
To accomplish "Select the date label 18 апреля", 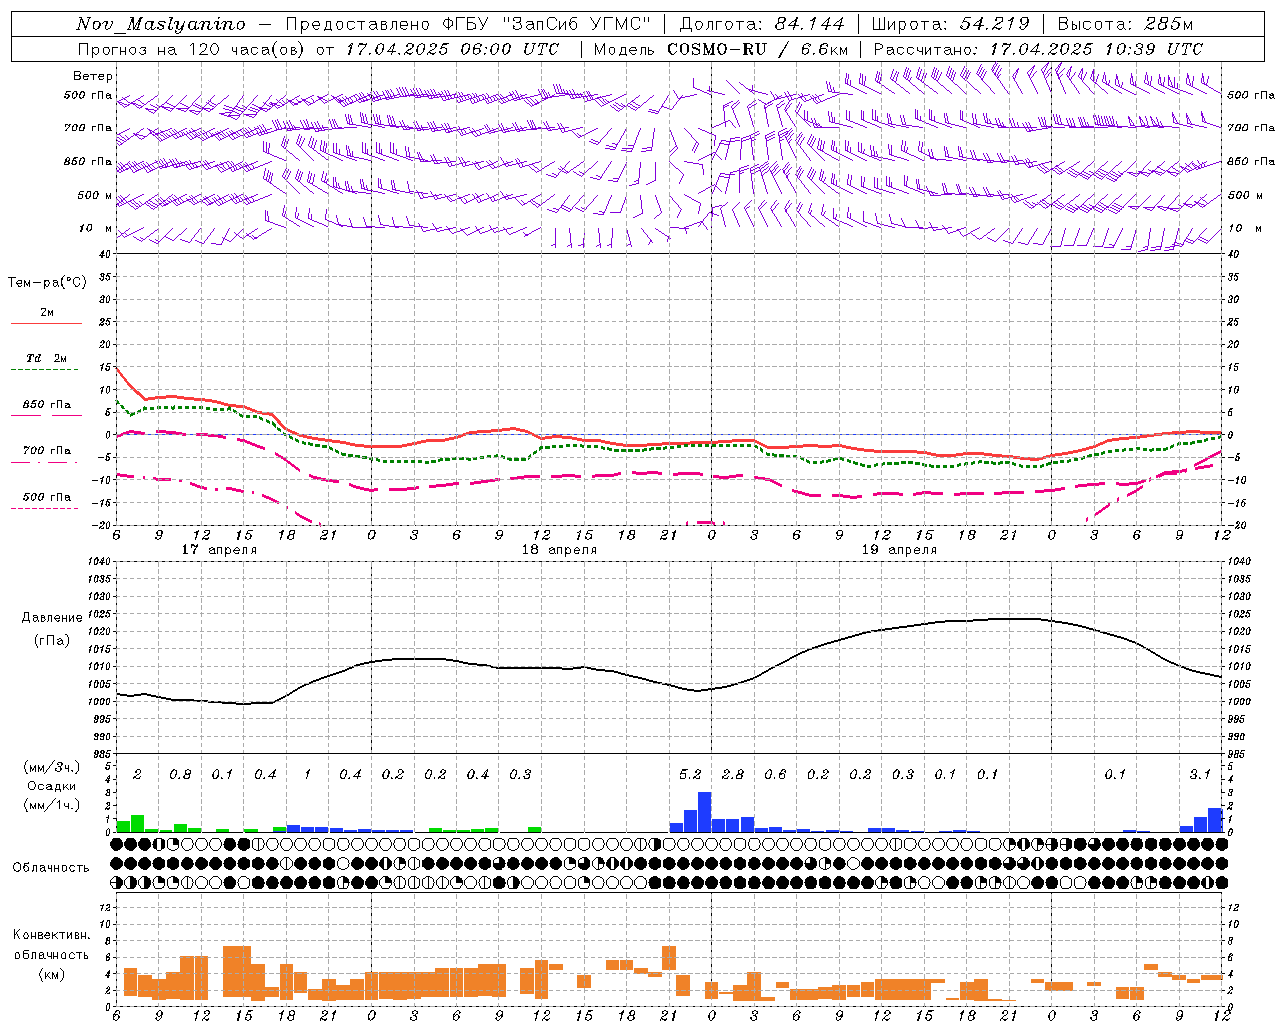I will (x=559, y=550).
